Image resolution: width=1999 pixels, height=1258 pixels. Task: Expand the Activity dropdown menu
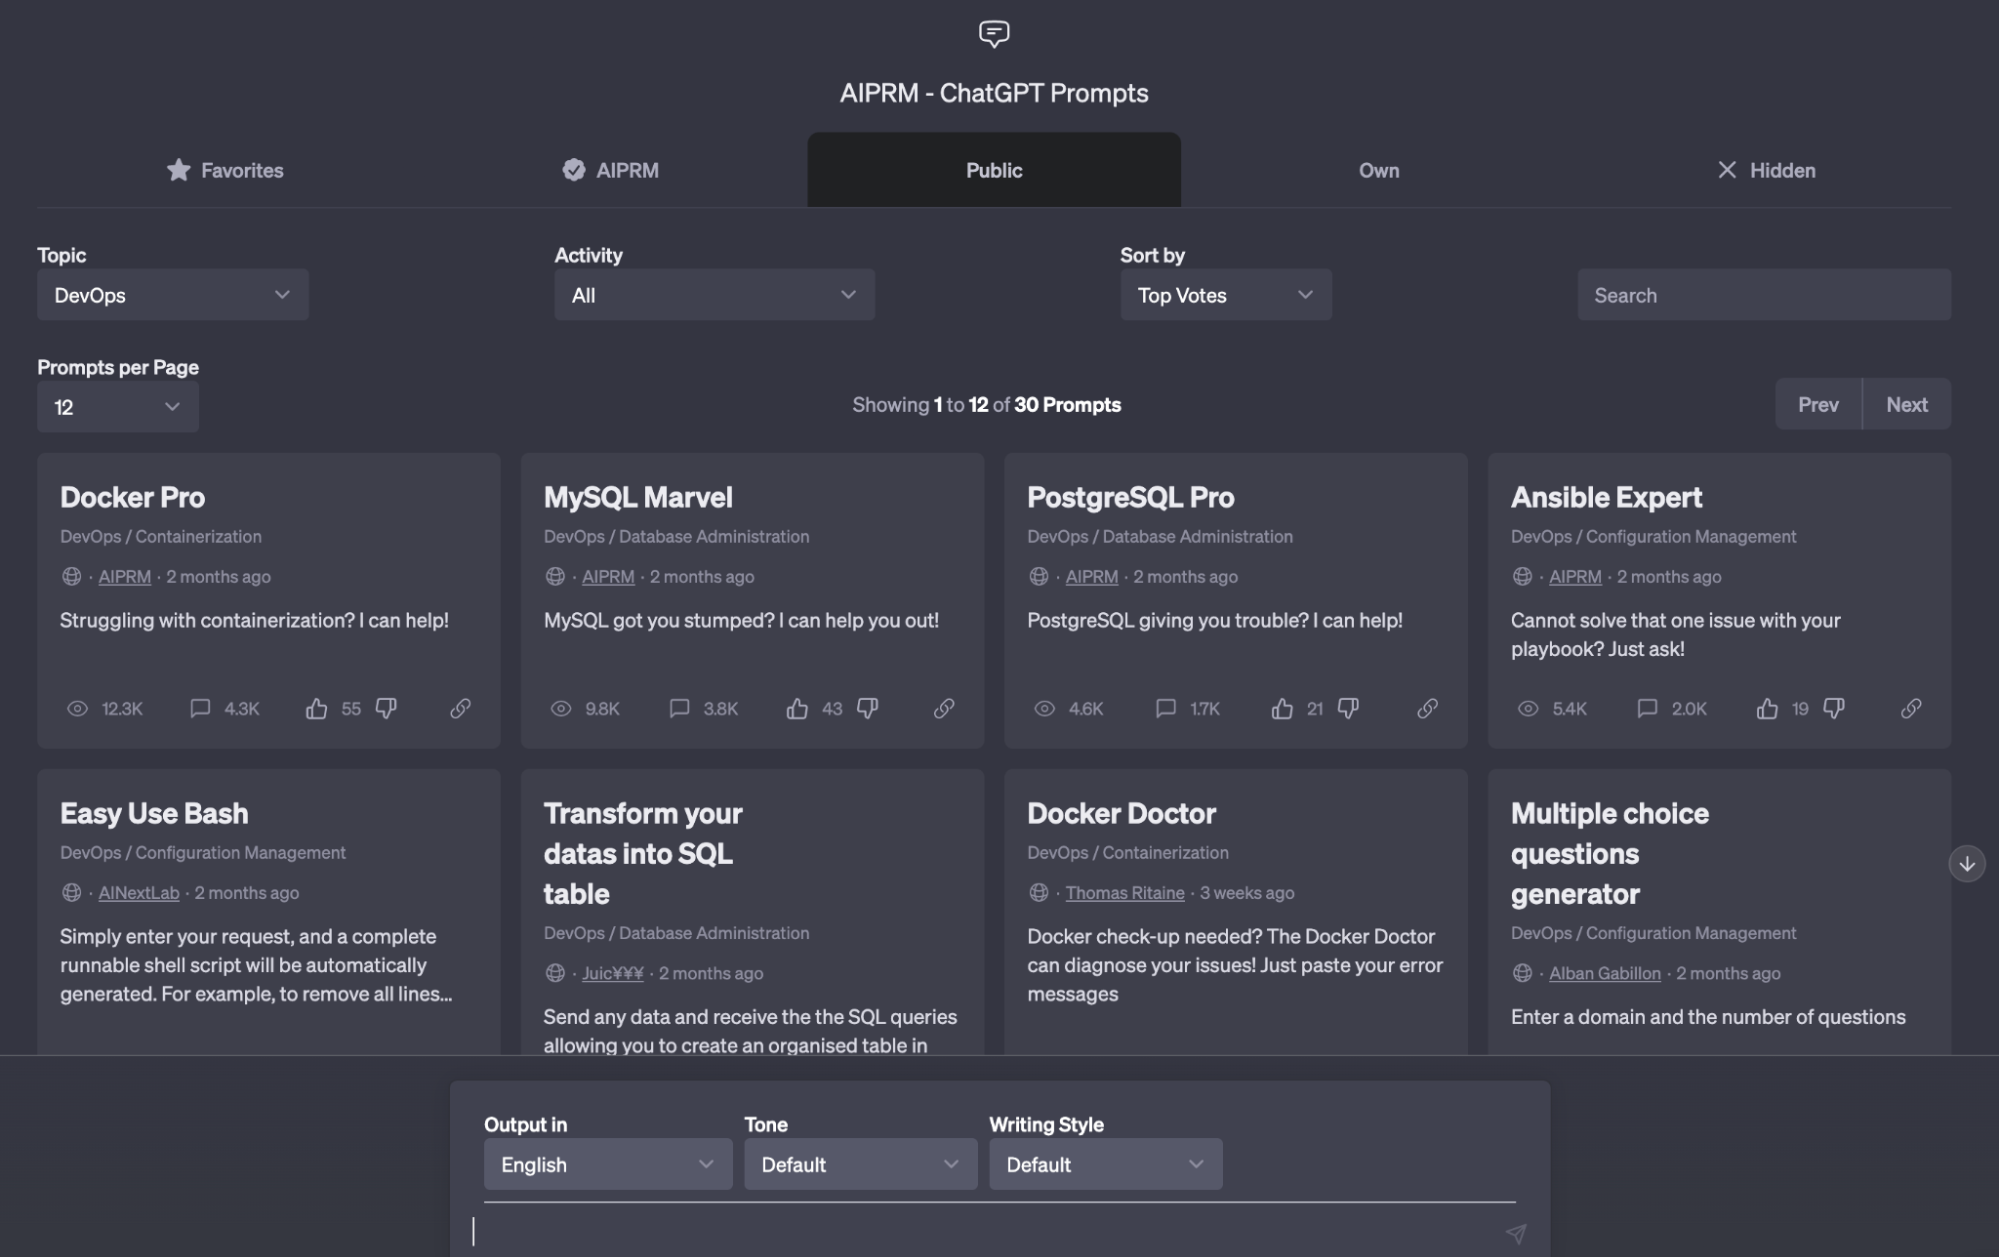710,294
